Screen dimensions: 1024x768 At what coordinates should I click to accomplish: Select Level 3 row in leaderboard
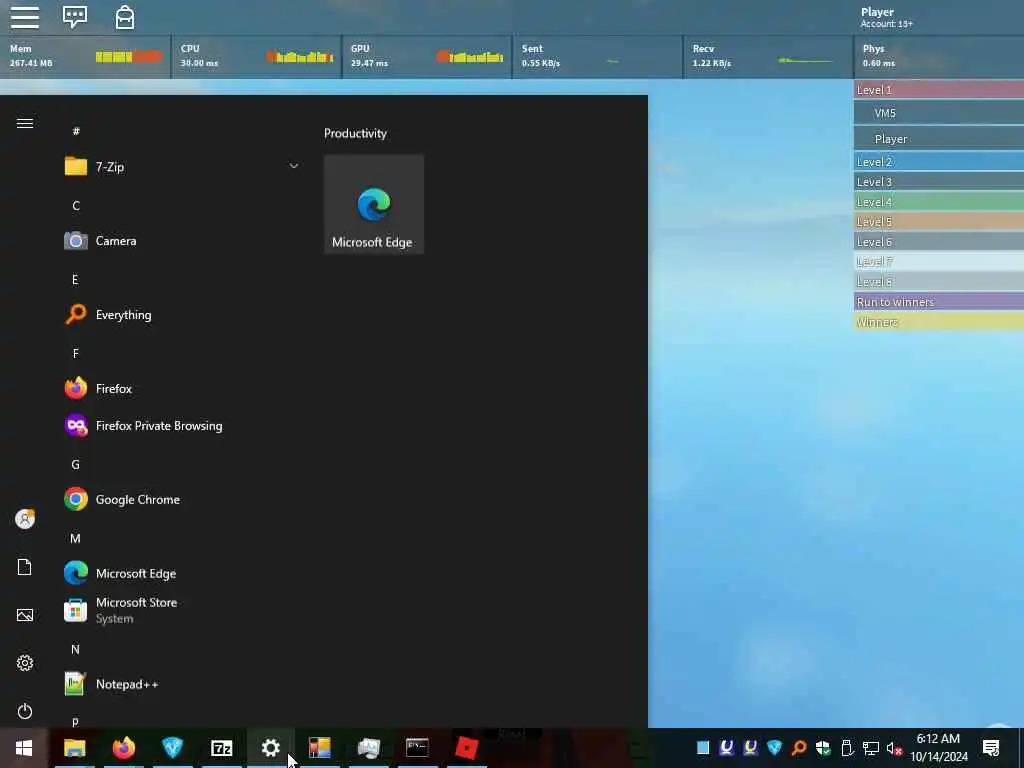click(938, 182)
